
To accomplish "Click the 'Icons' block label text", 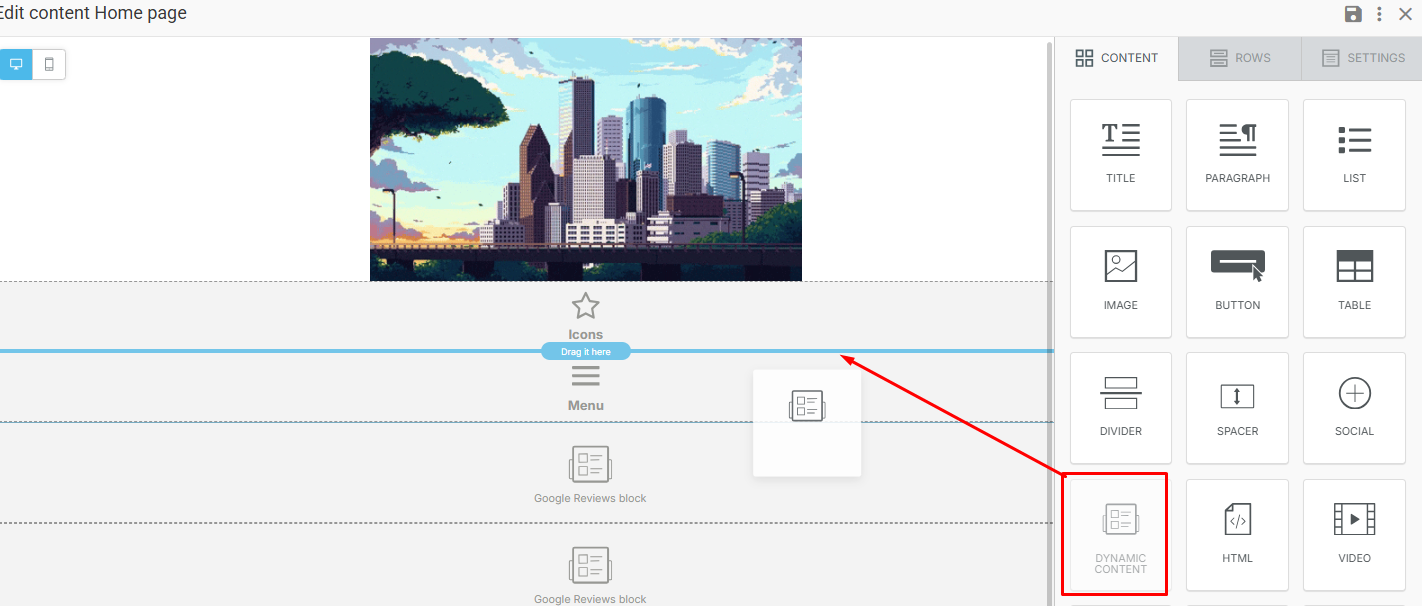I will pyautogui.click(x=586, y=335).
